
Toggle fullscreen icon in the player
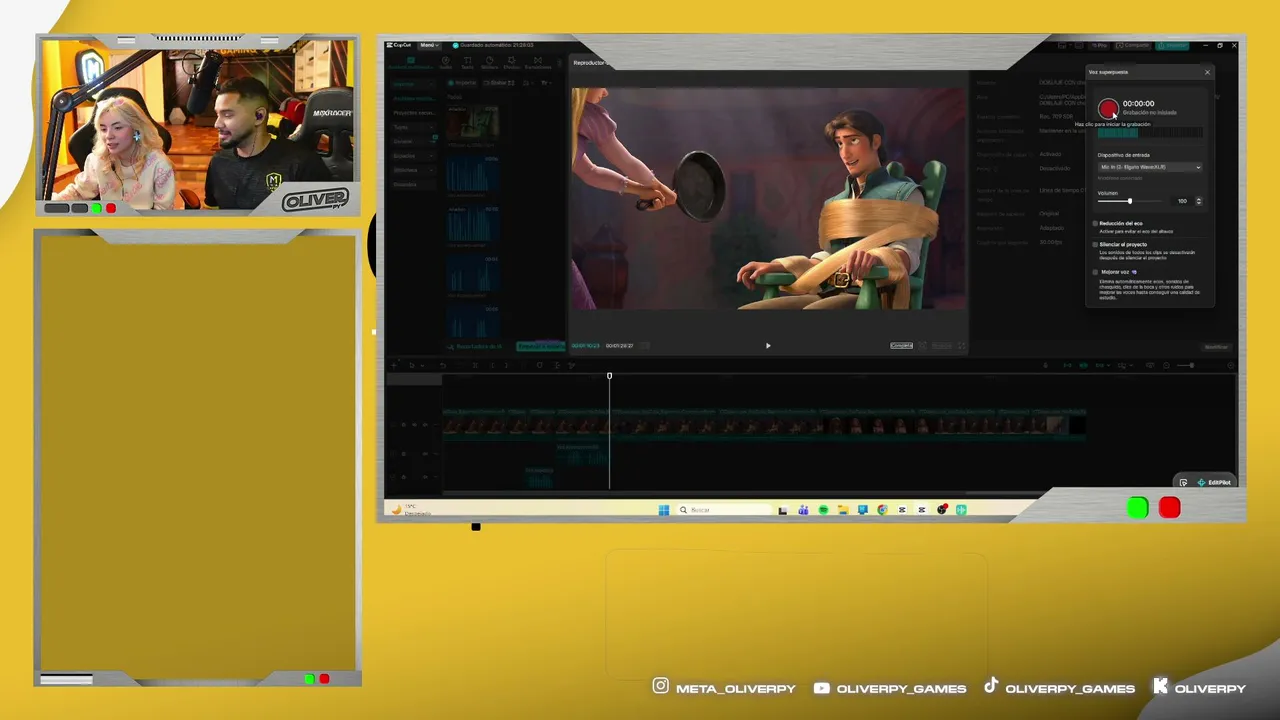(961, 346)
